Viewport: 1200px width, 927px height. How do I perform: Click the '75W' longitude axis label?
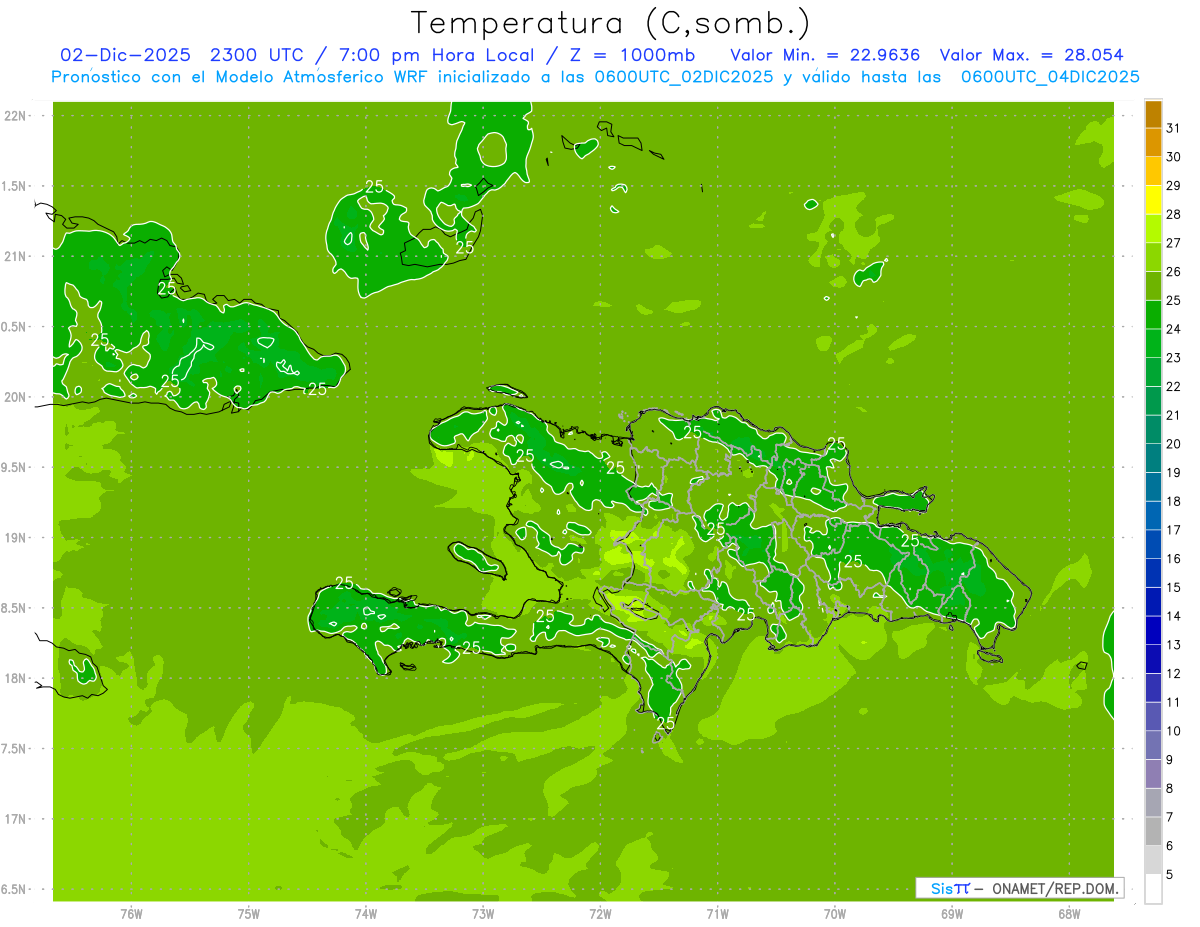coord(249,913)
